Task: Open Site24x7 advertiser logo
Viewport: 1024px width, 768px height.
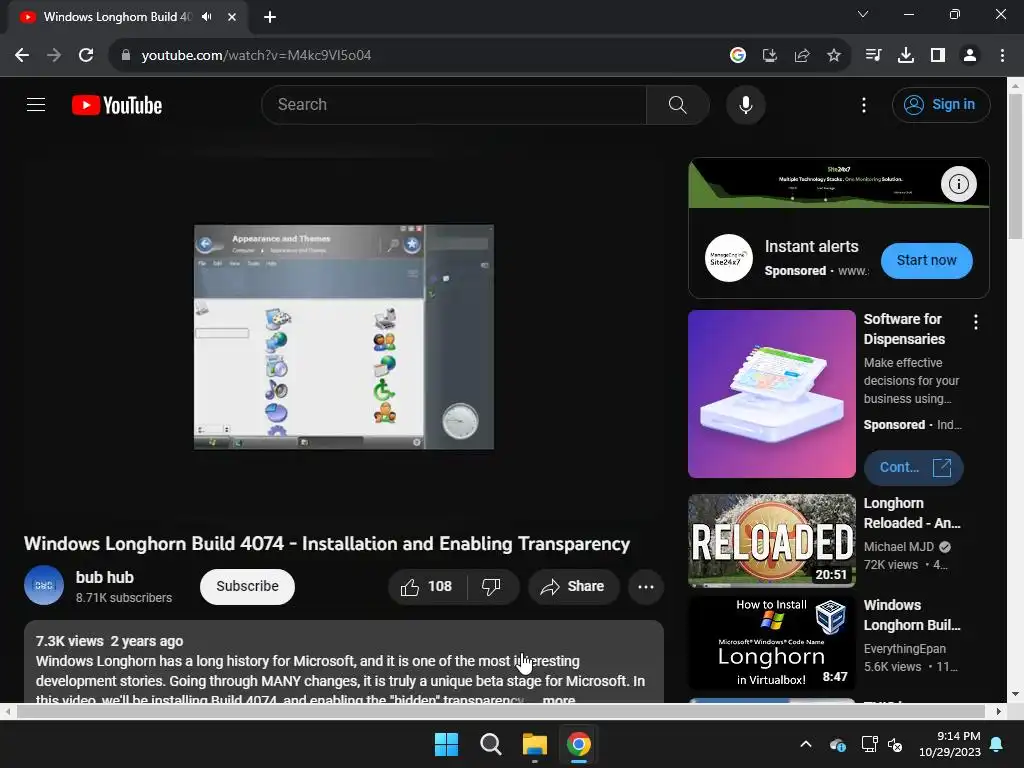Action: pyautogui.click(x=728, y=258)
